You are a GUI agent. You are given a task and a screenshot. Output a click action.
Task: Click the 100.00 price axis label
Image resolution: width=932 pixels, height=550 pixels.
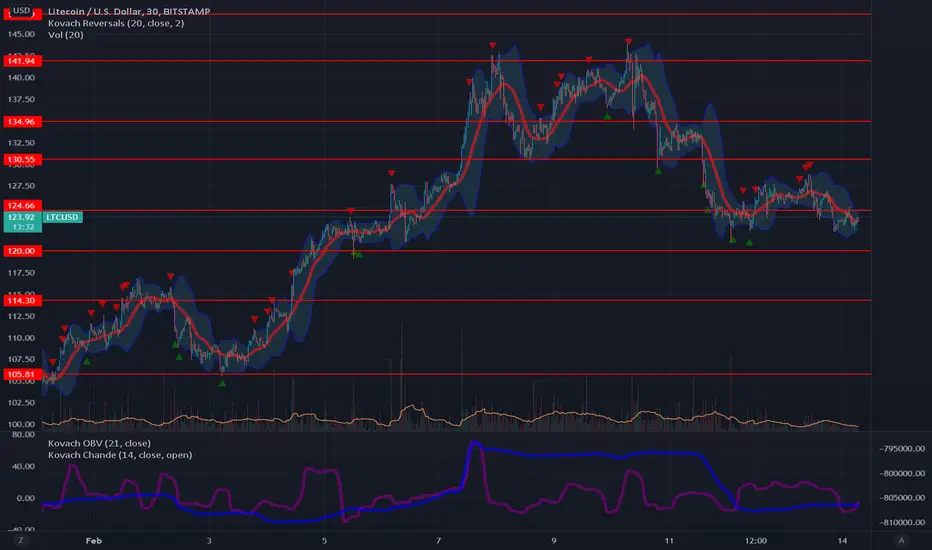pyautogui.click(x=21, y=424)
